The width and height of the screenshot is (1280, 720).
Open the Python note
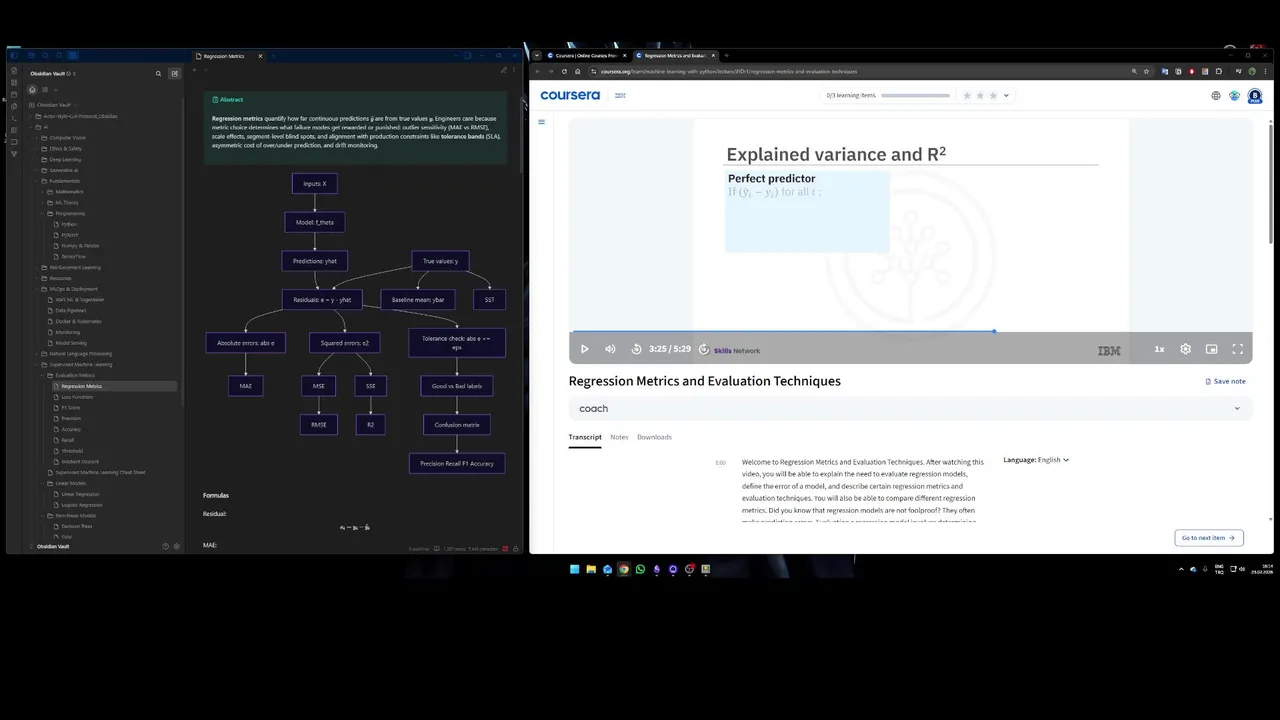click(x=68, y=224)
